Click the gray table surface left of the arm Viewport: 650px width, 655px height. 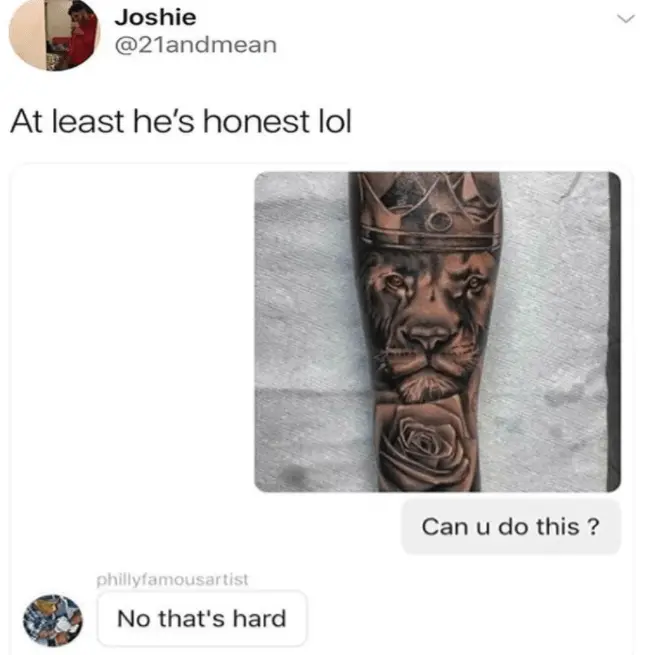tap(303, 332)
